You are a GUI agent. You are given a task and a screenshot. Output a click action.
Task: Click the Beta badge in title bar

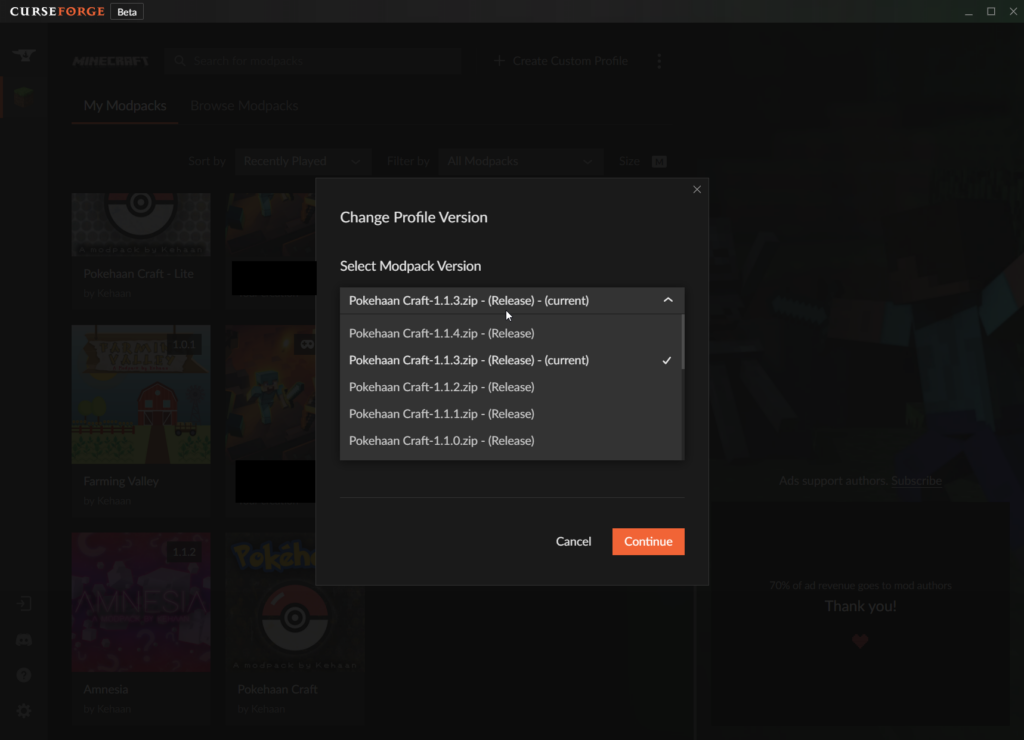tap(127, 12)
